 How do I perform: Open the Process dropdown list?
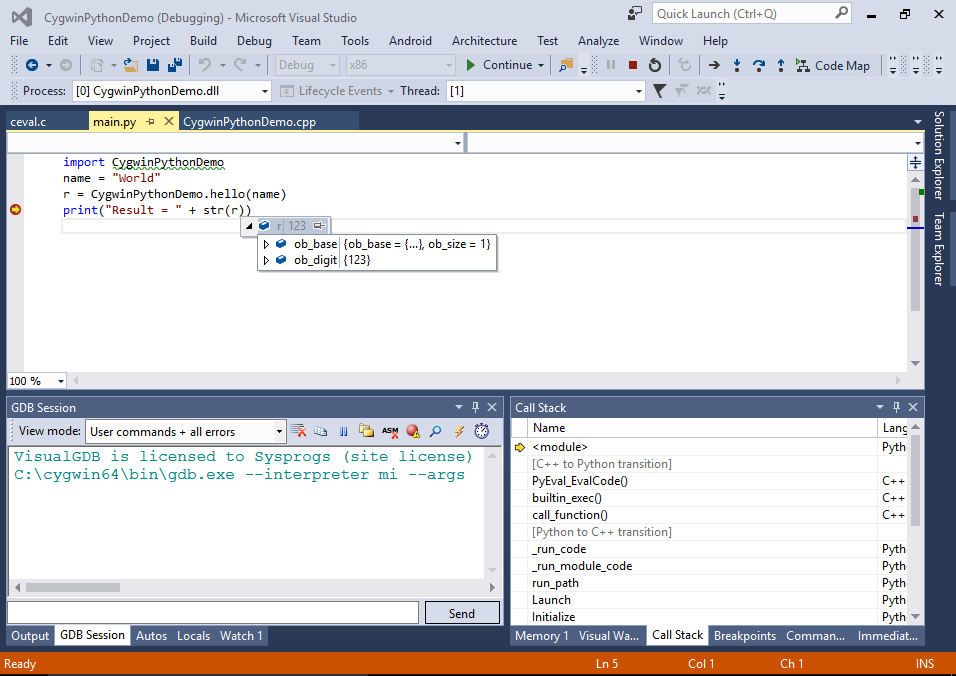click(x=264, y=91)
